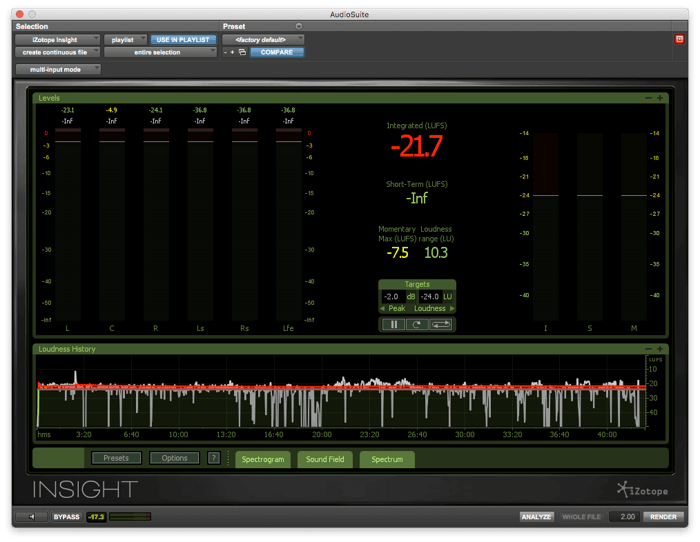This screenshot has height=542, width=700.
Task: Click the Short-Term -Inf value
Action: coord(417,198)
